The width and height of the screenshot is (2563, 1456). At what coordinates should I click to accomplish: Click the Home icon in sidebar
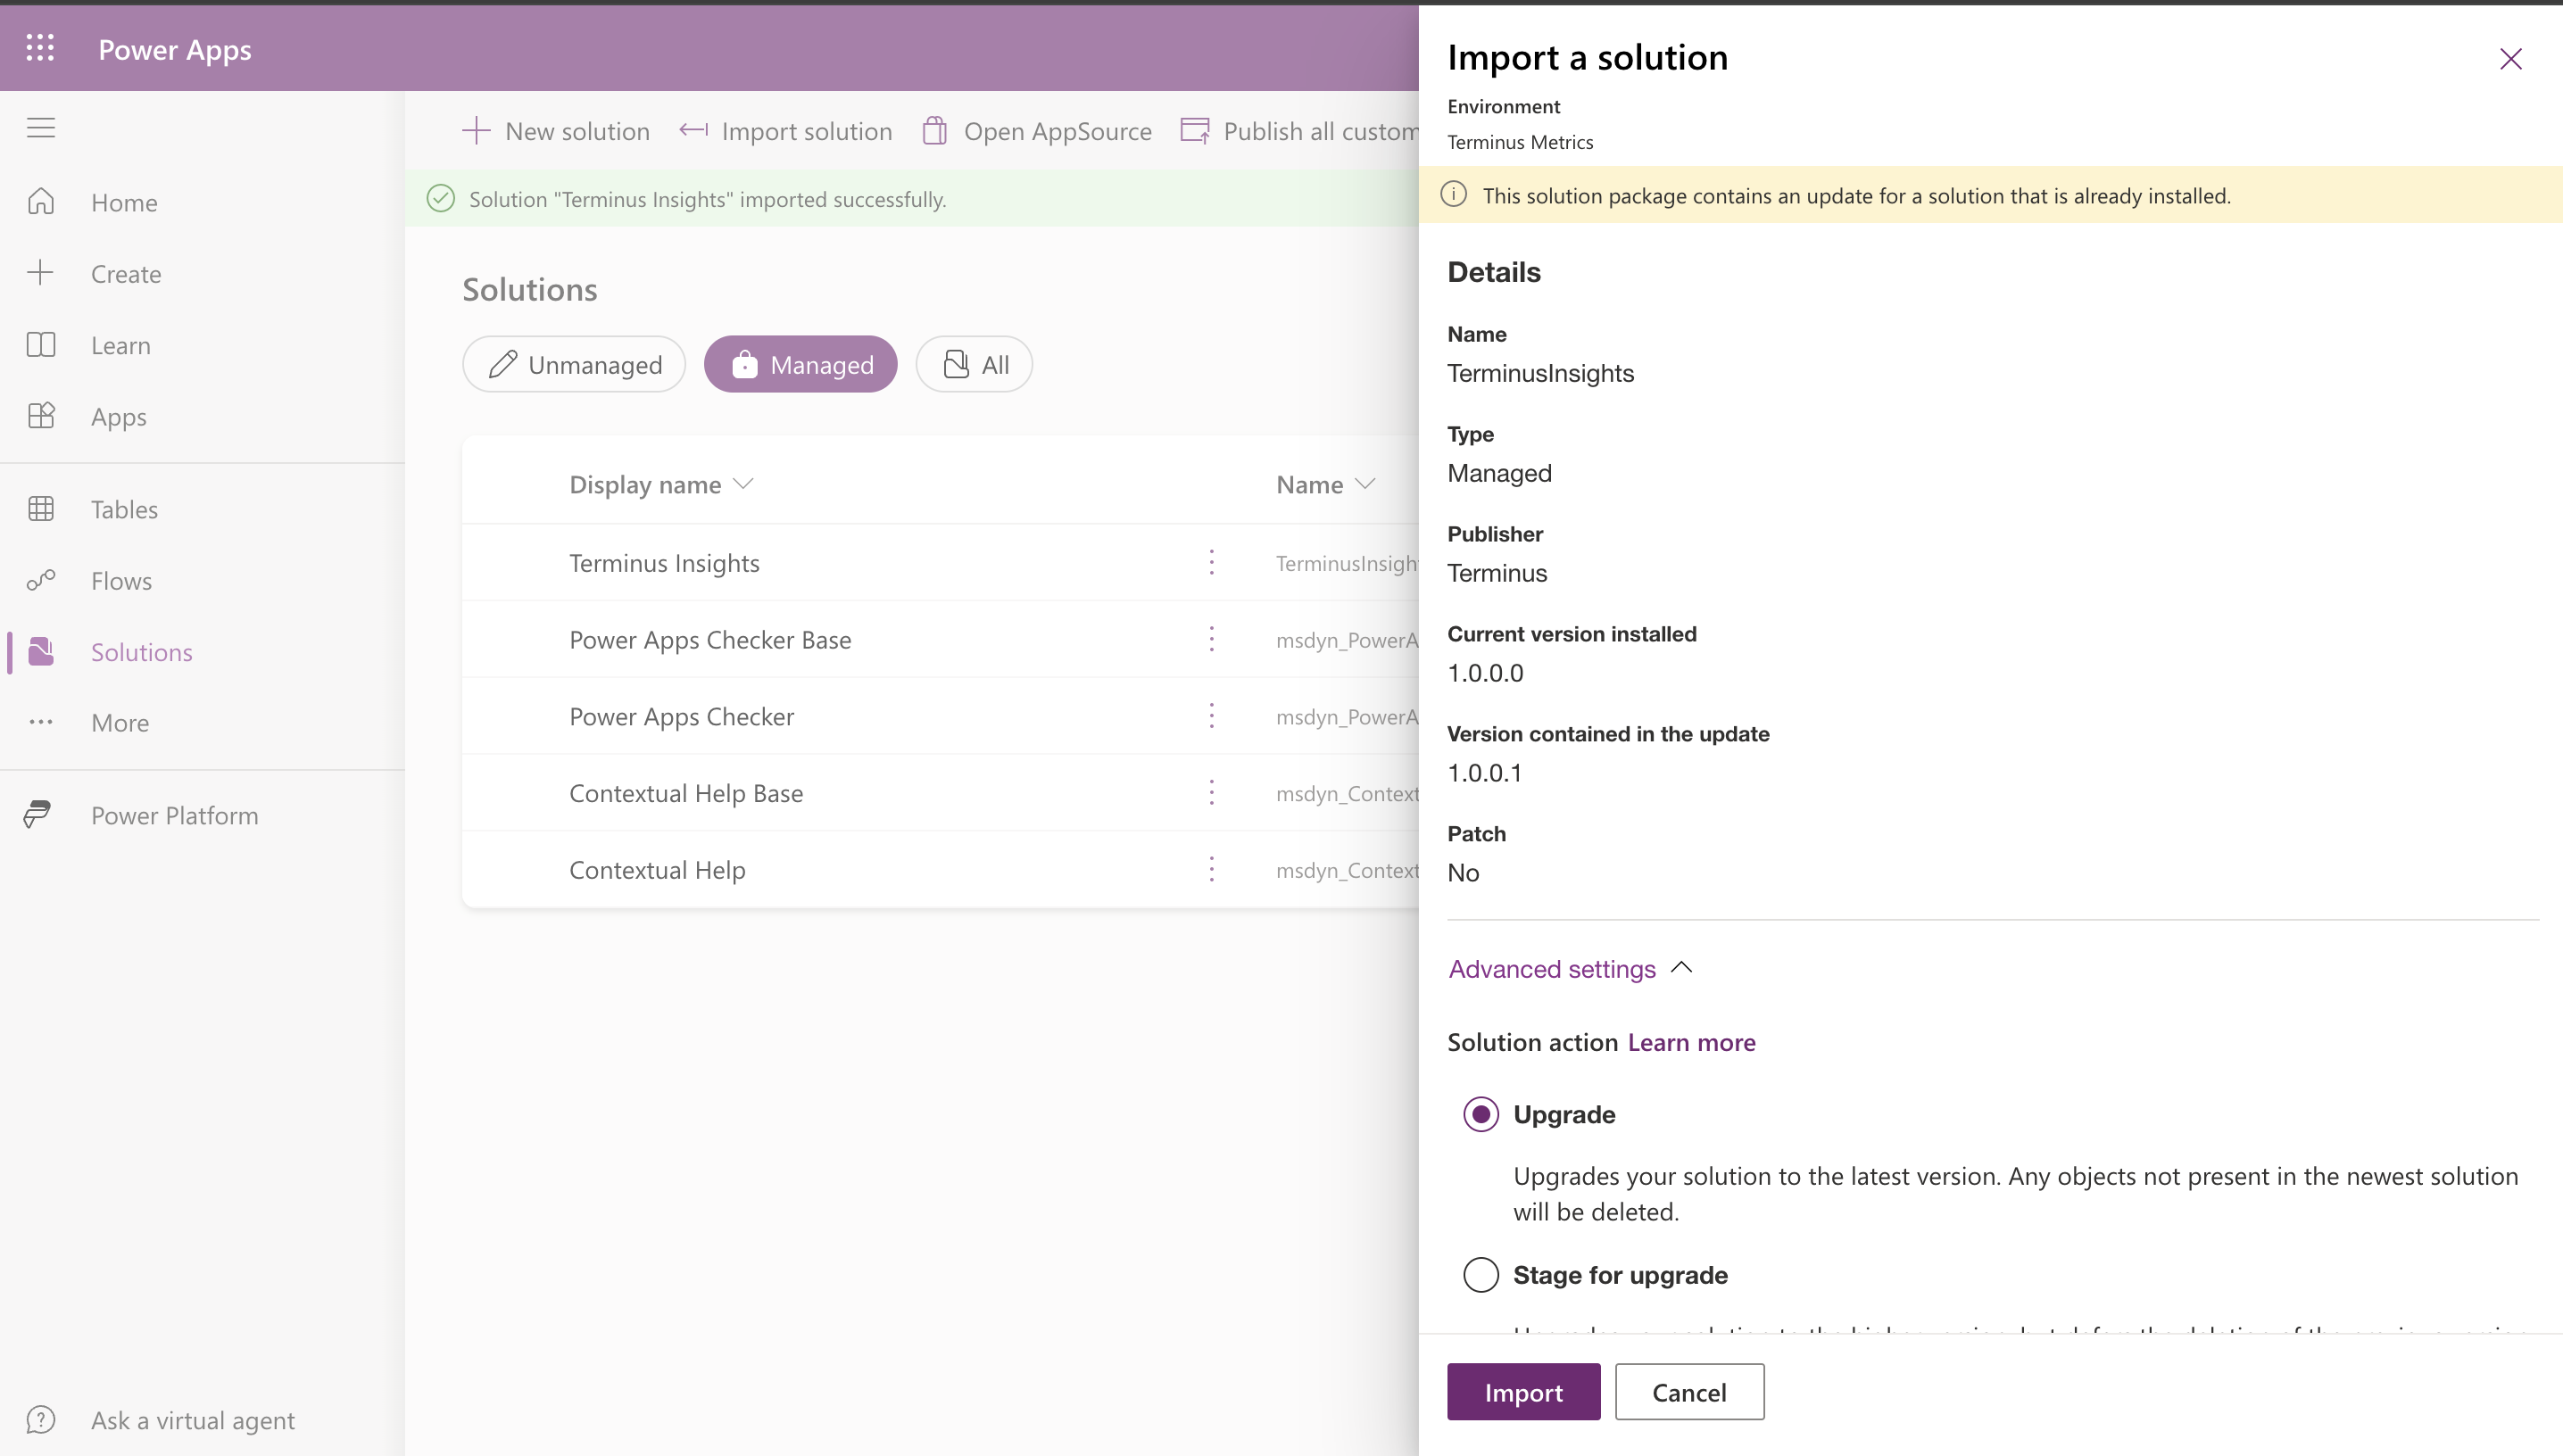(x=41, y=202)
